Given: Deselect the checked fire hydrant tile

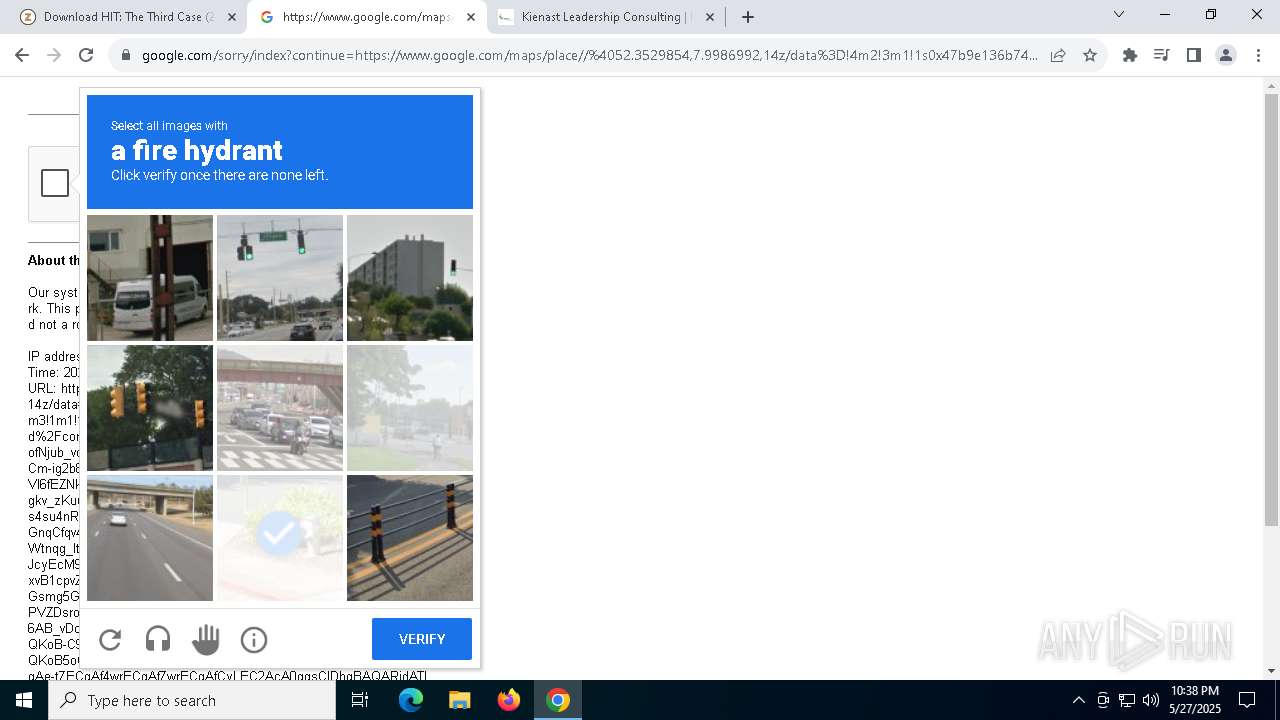Looking at the screenshot, I should coord(280,538).
